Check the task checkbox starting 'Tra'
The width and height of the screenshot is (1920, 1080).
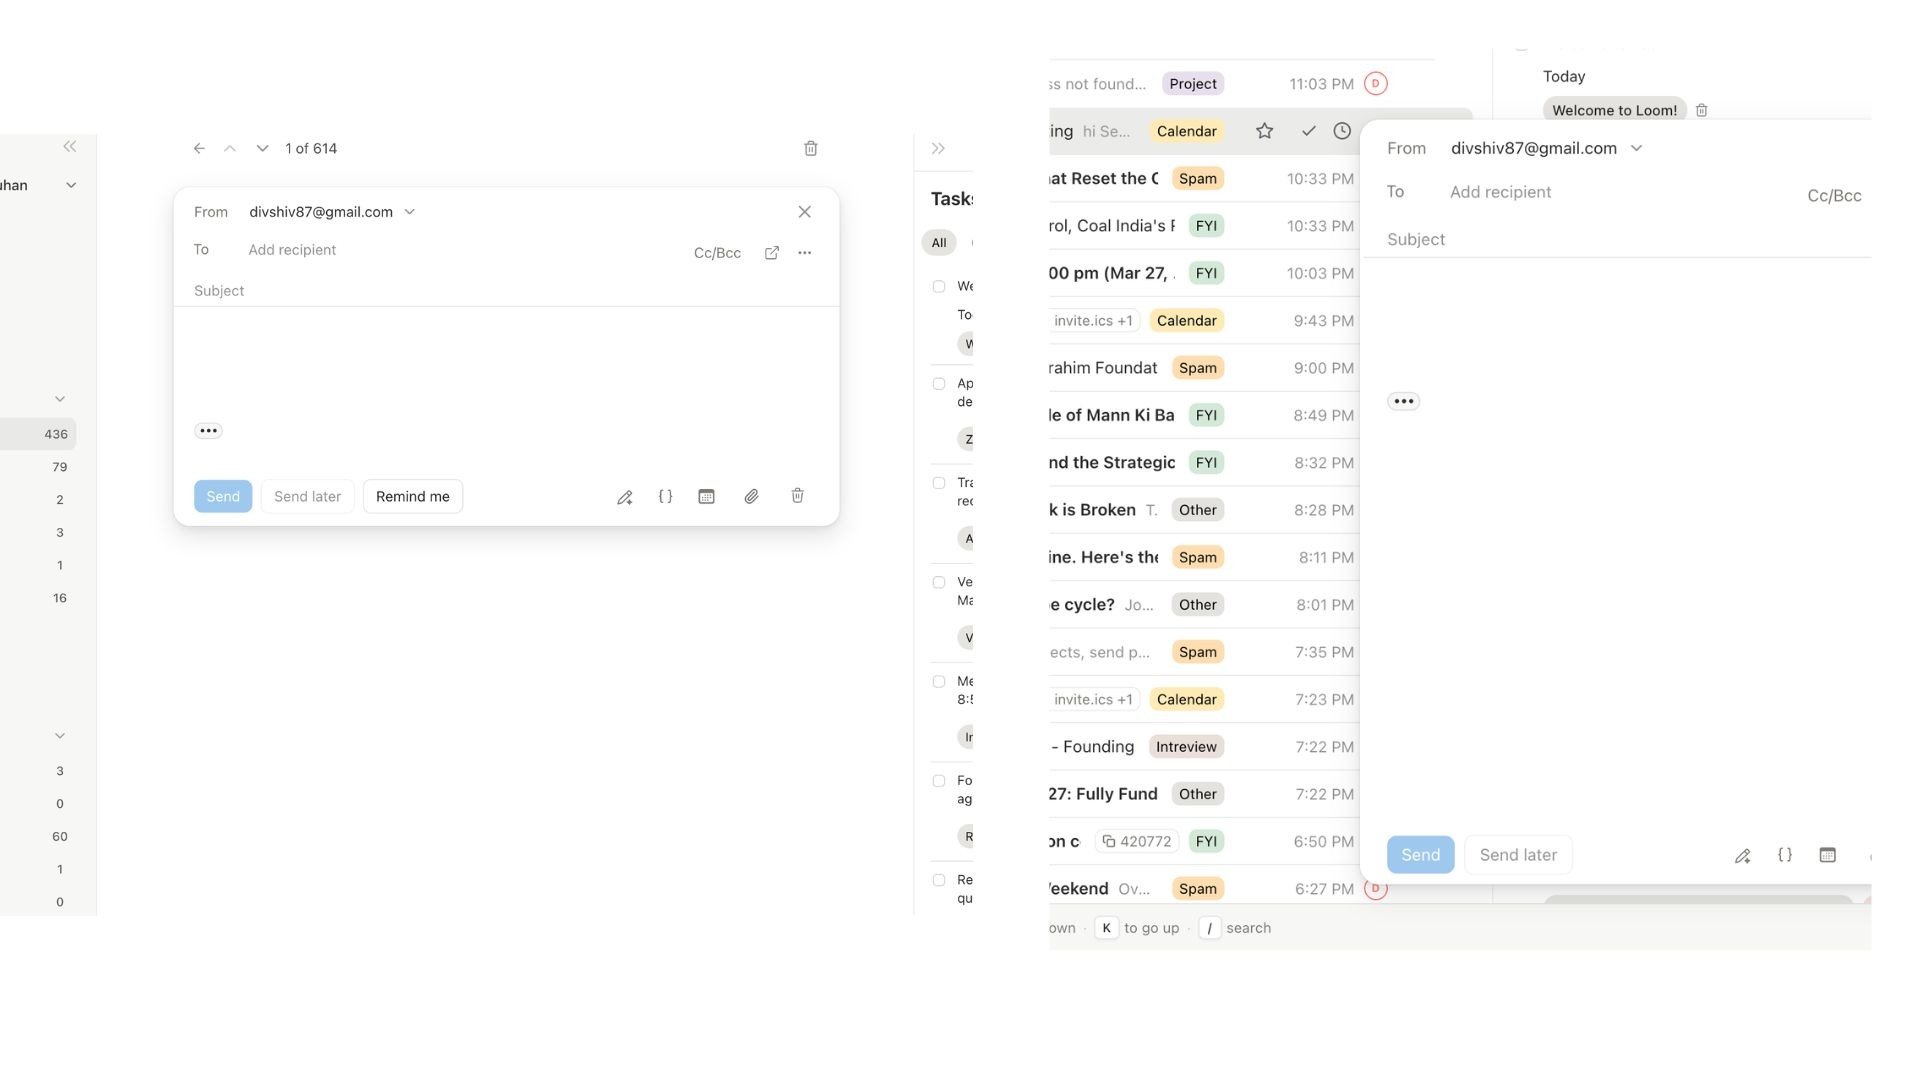(x=939, y=483)
